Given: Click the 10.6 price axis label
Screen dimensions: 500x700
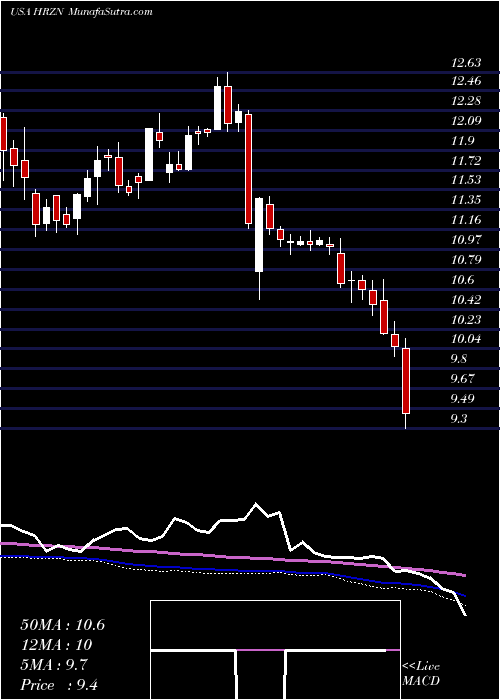Looking at the screenshot, I should click(x=463, y=280).
